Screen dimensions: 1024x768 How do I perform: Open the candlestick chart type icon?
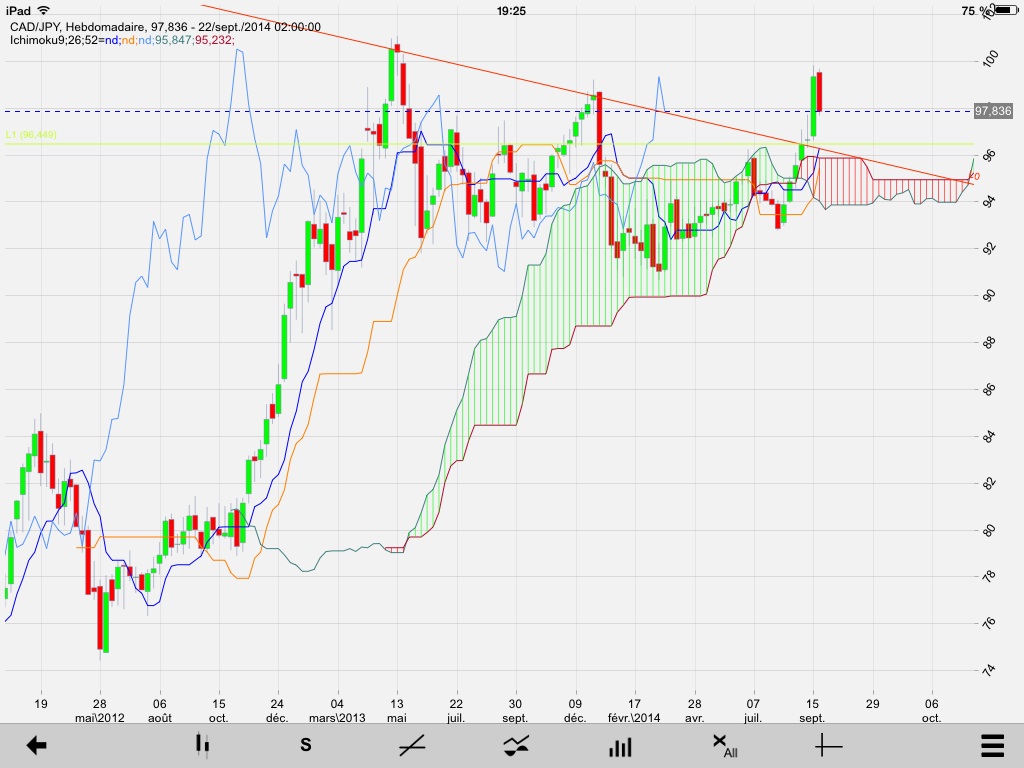point(202,745)
